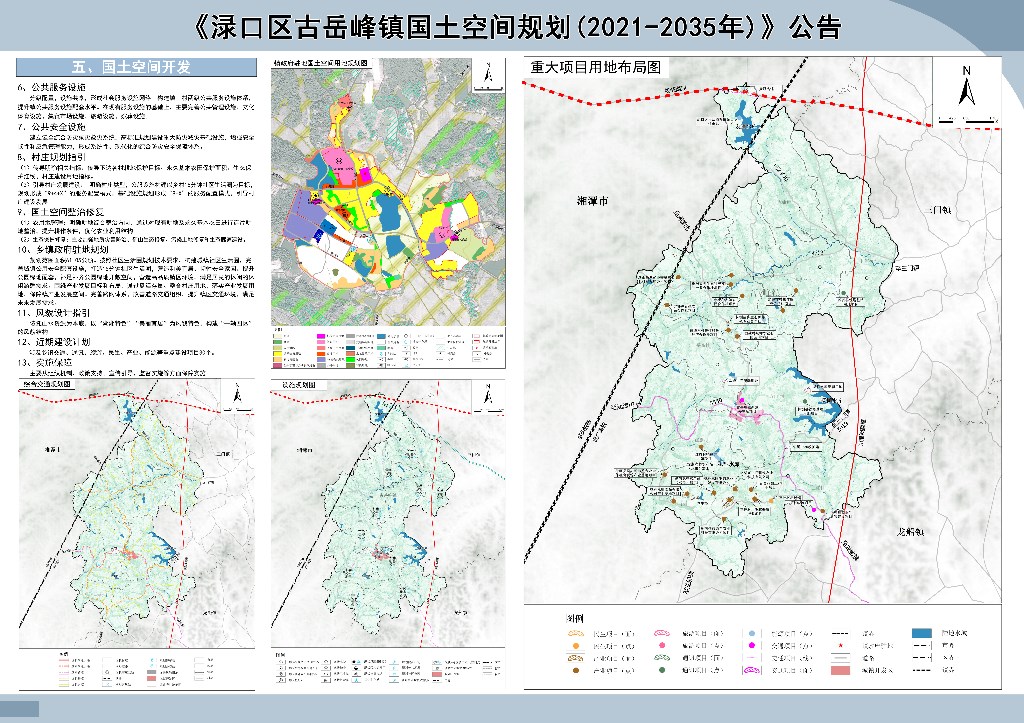
Task: Click the 龙船镇 label on the large map
Action: 909,532
